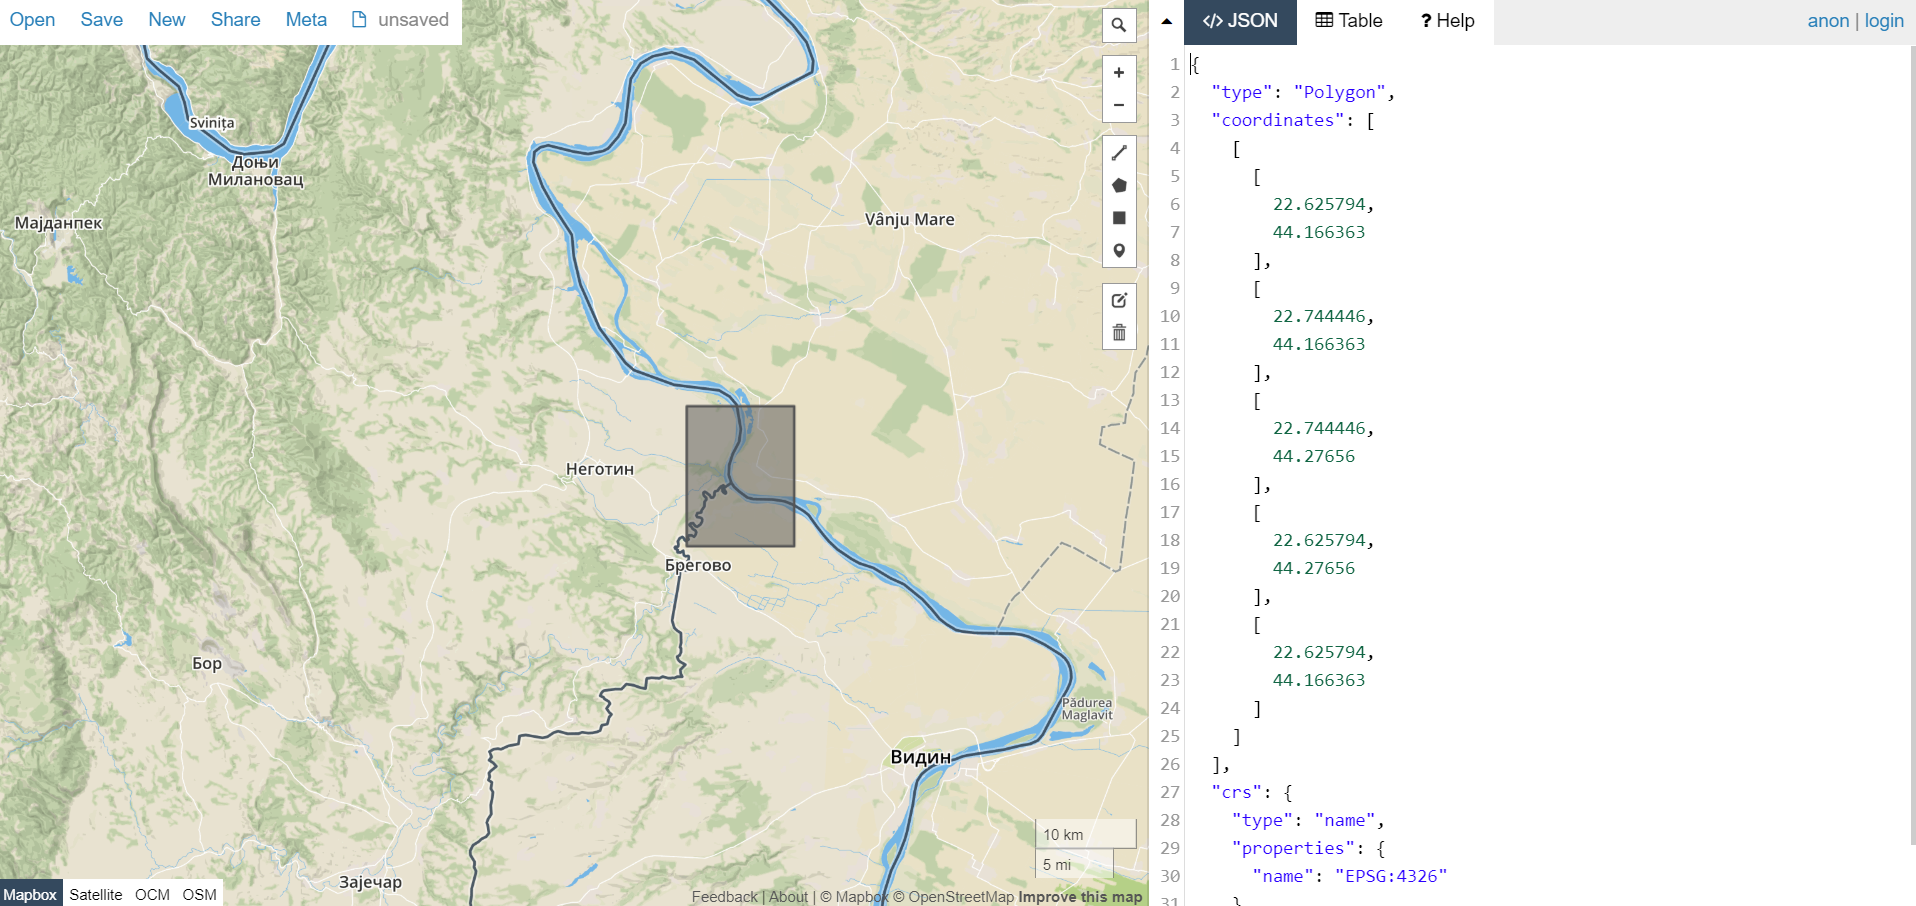Click line number 27 in the editor gutter
The height and width of the screenshot is (906, 1916).
(1170, 792)
